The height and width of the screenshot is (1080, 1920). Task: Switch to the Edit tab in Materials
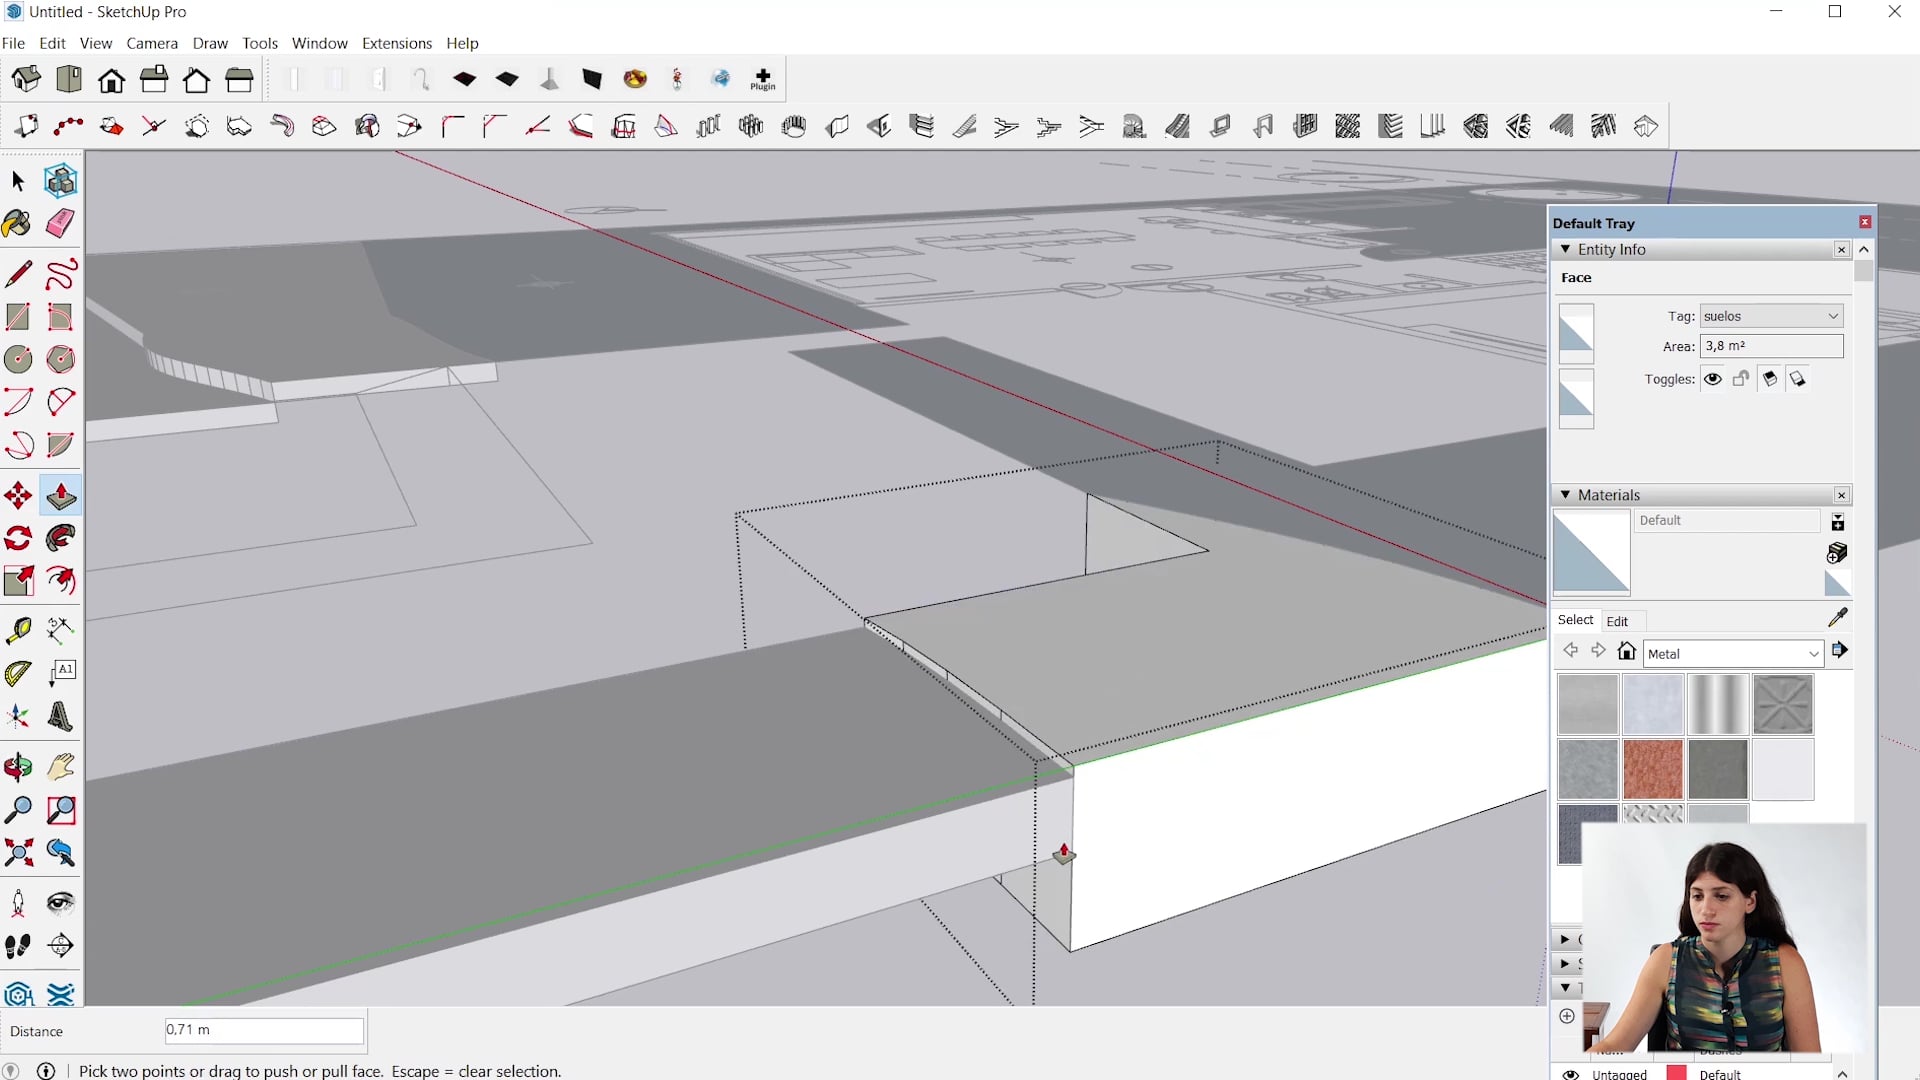[1618, 620]
